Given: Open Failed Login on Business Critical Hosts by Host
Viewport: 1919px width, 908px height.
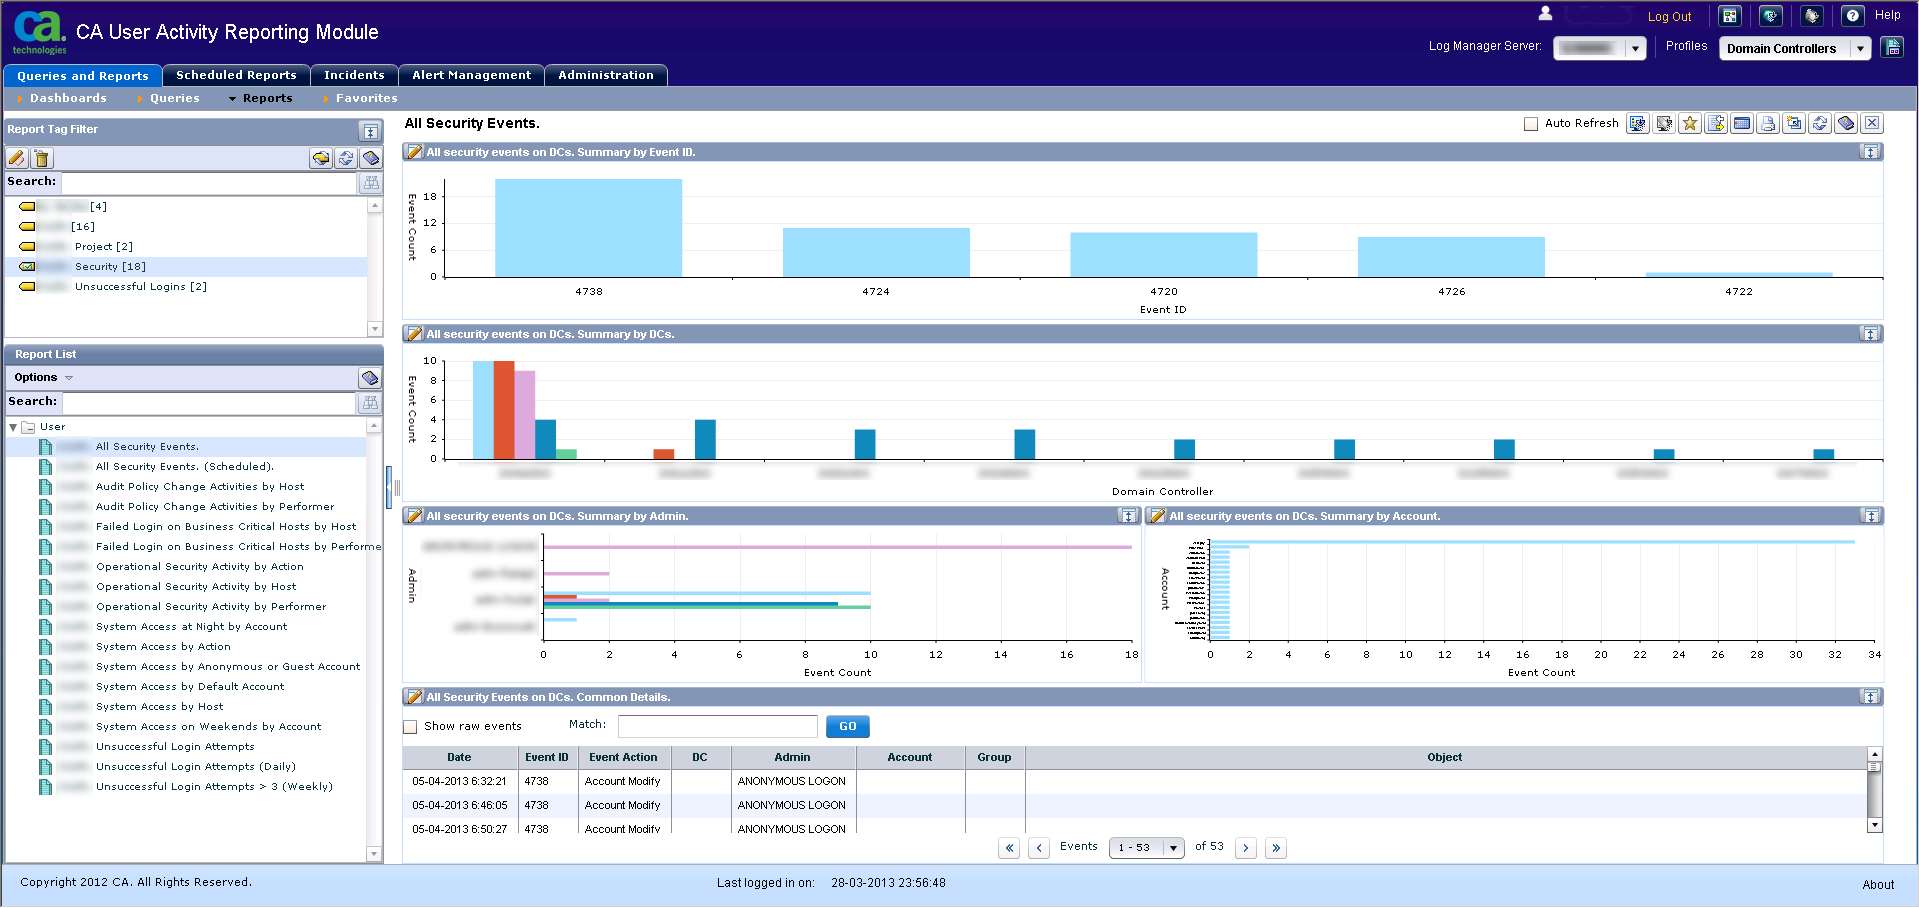Looking at the screenshot, I should point(226,527).
